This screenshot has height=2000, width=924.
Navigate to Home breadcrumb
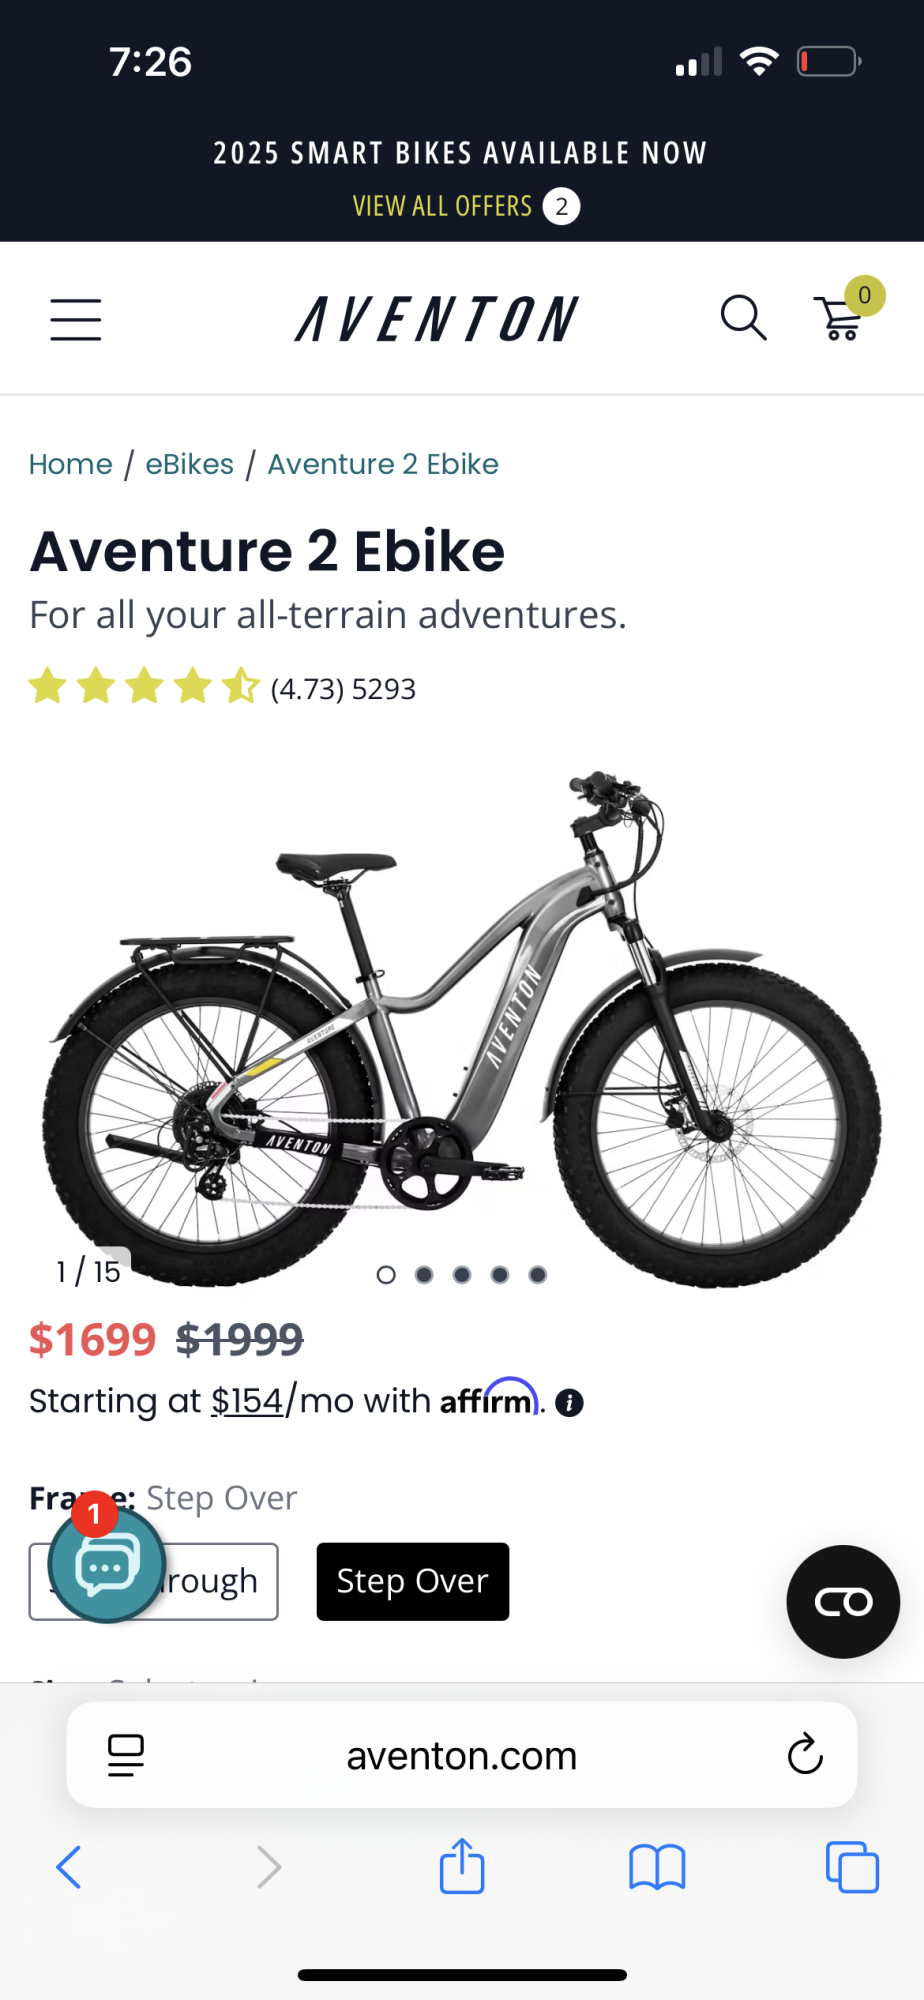70,464
